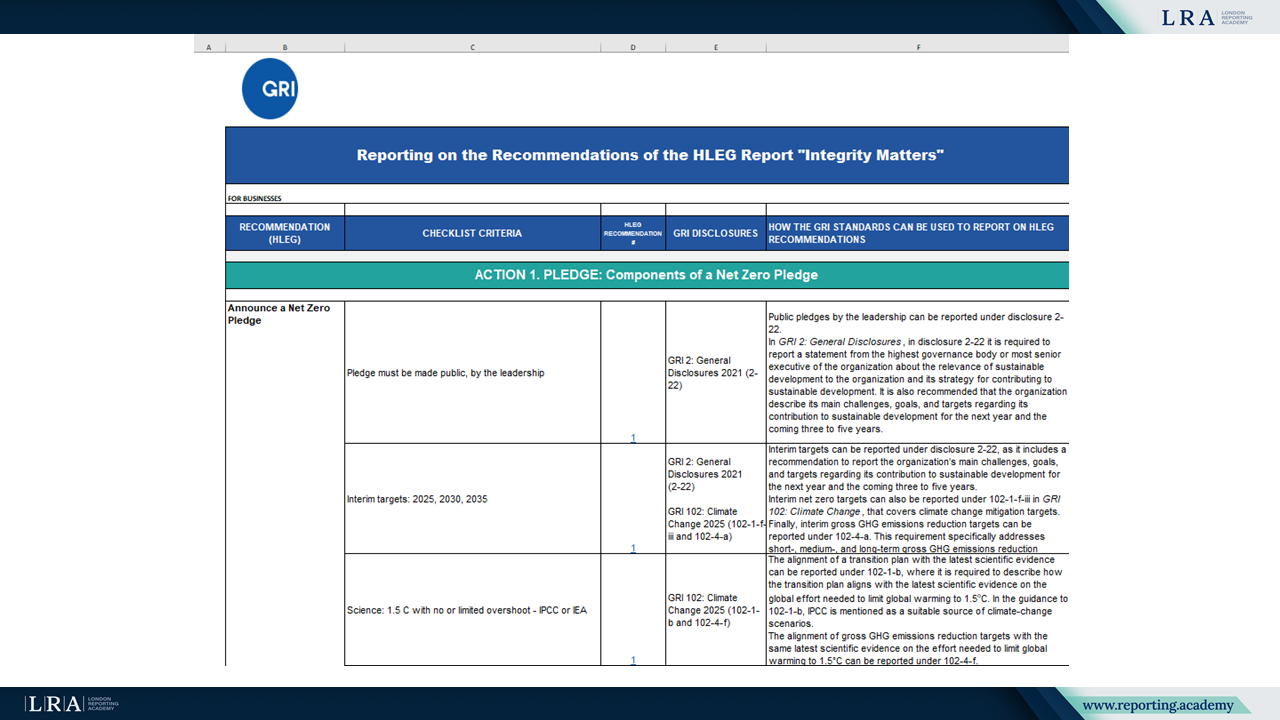Click the "GRI DISCLOSURES" header cell
This screenshot has height=720, width=1280.
coord(716,233)
